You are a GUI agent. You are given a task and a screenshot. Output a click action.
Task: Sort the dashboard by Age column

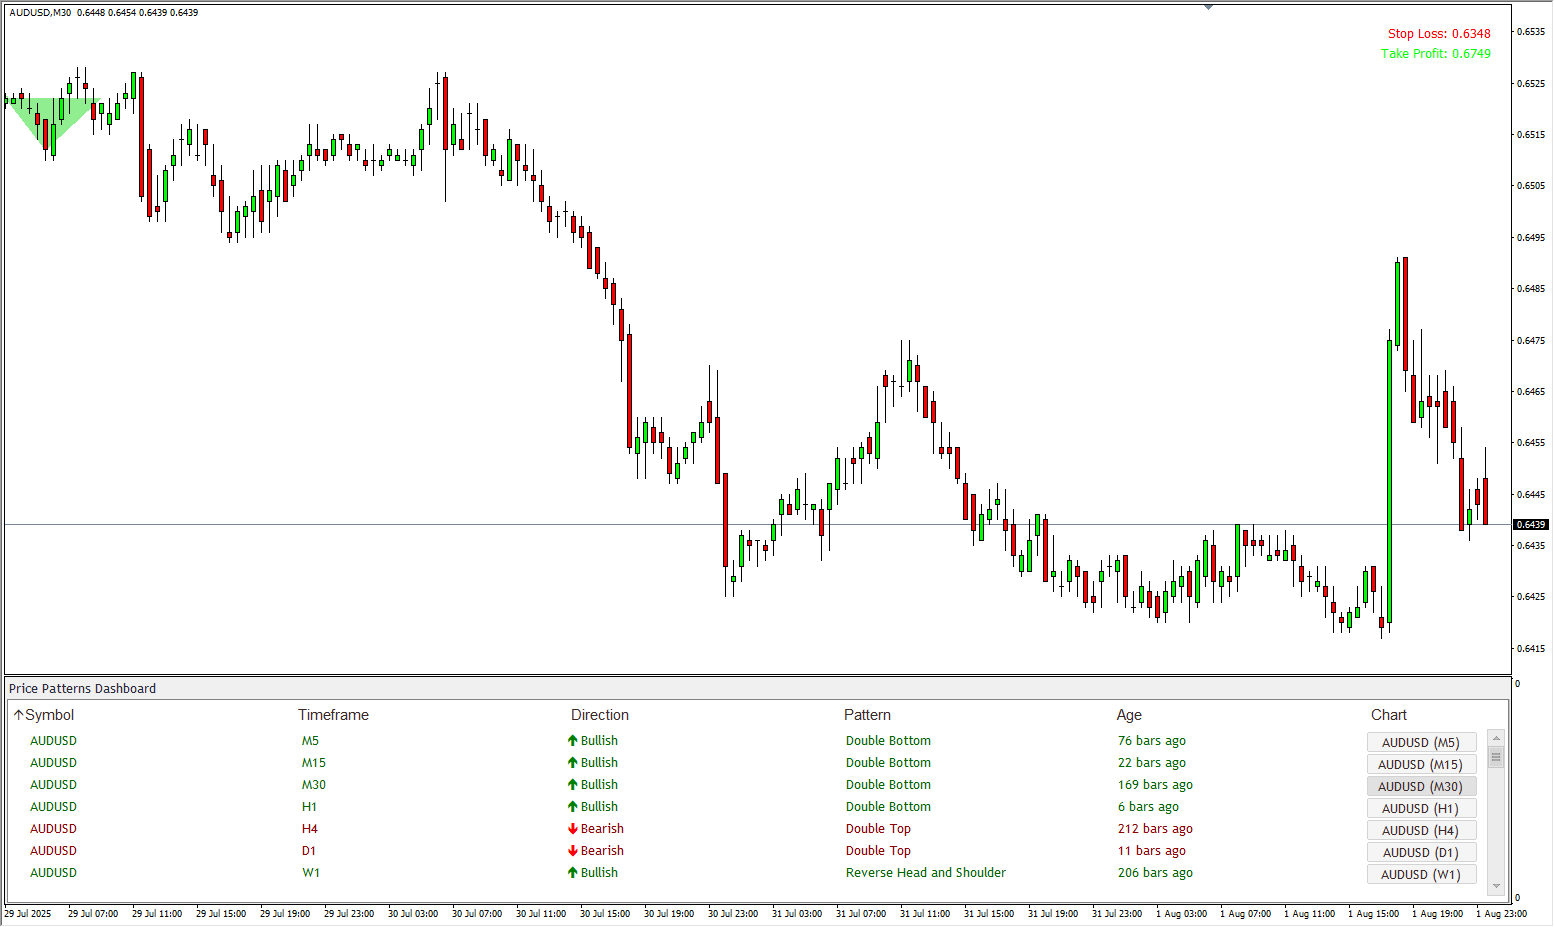tap(1129, 715)
